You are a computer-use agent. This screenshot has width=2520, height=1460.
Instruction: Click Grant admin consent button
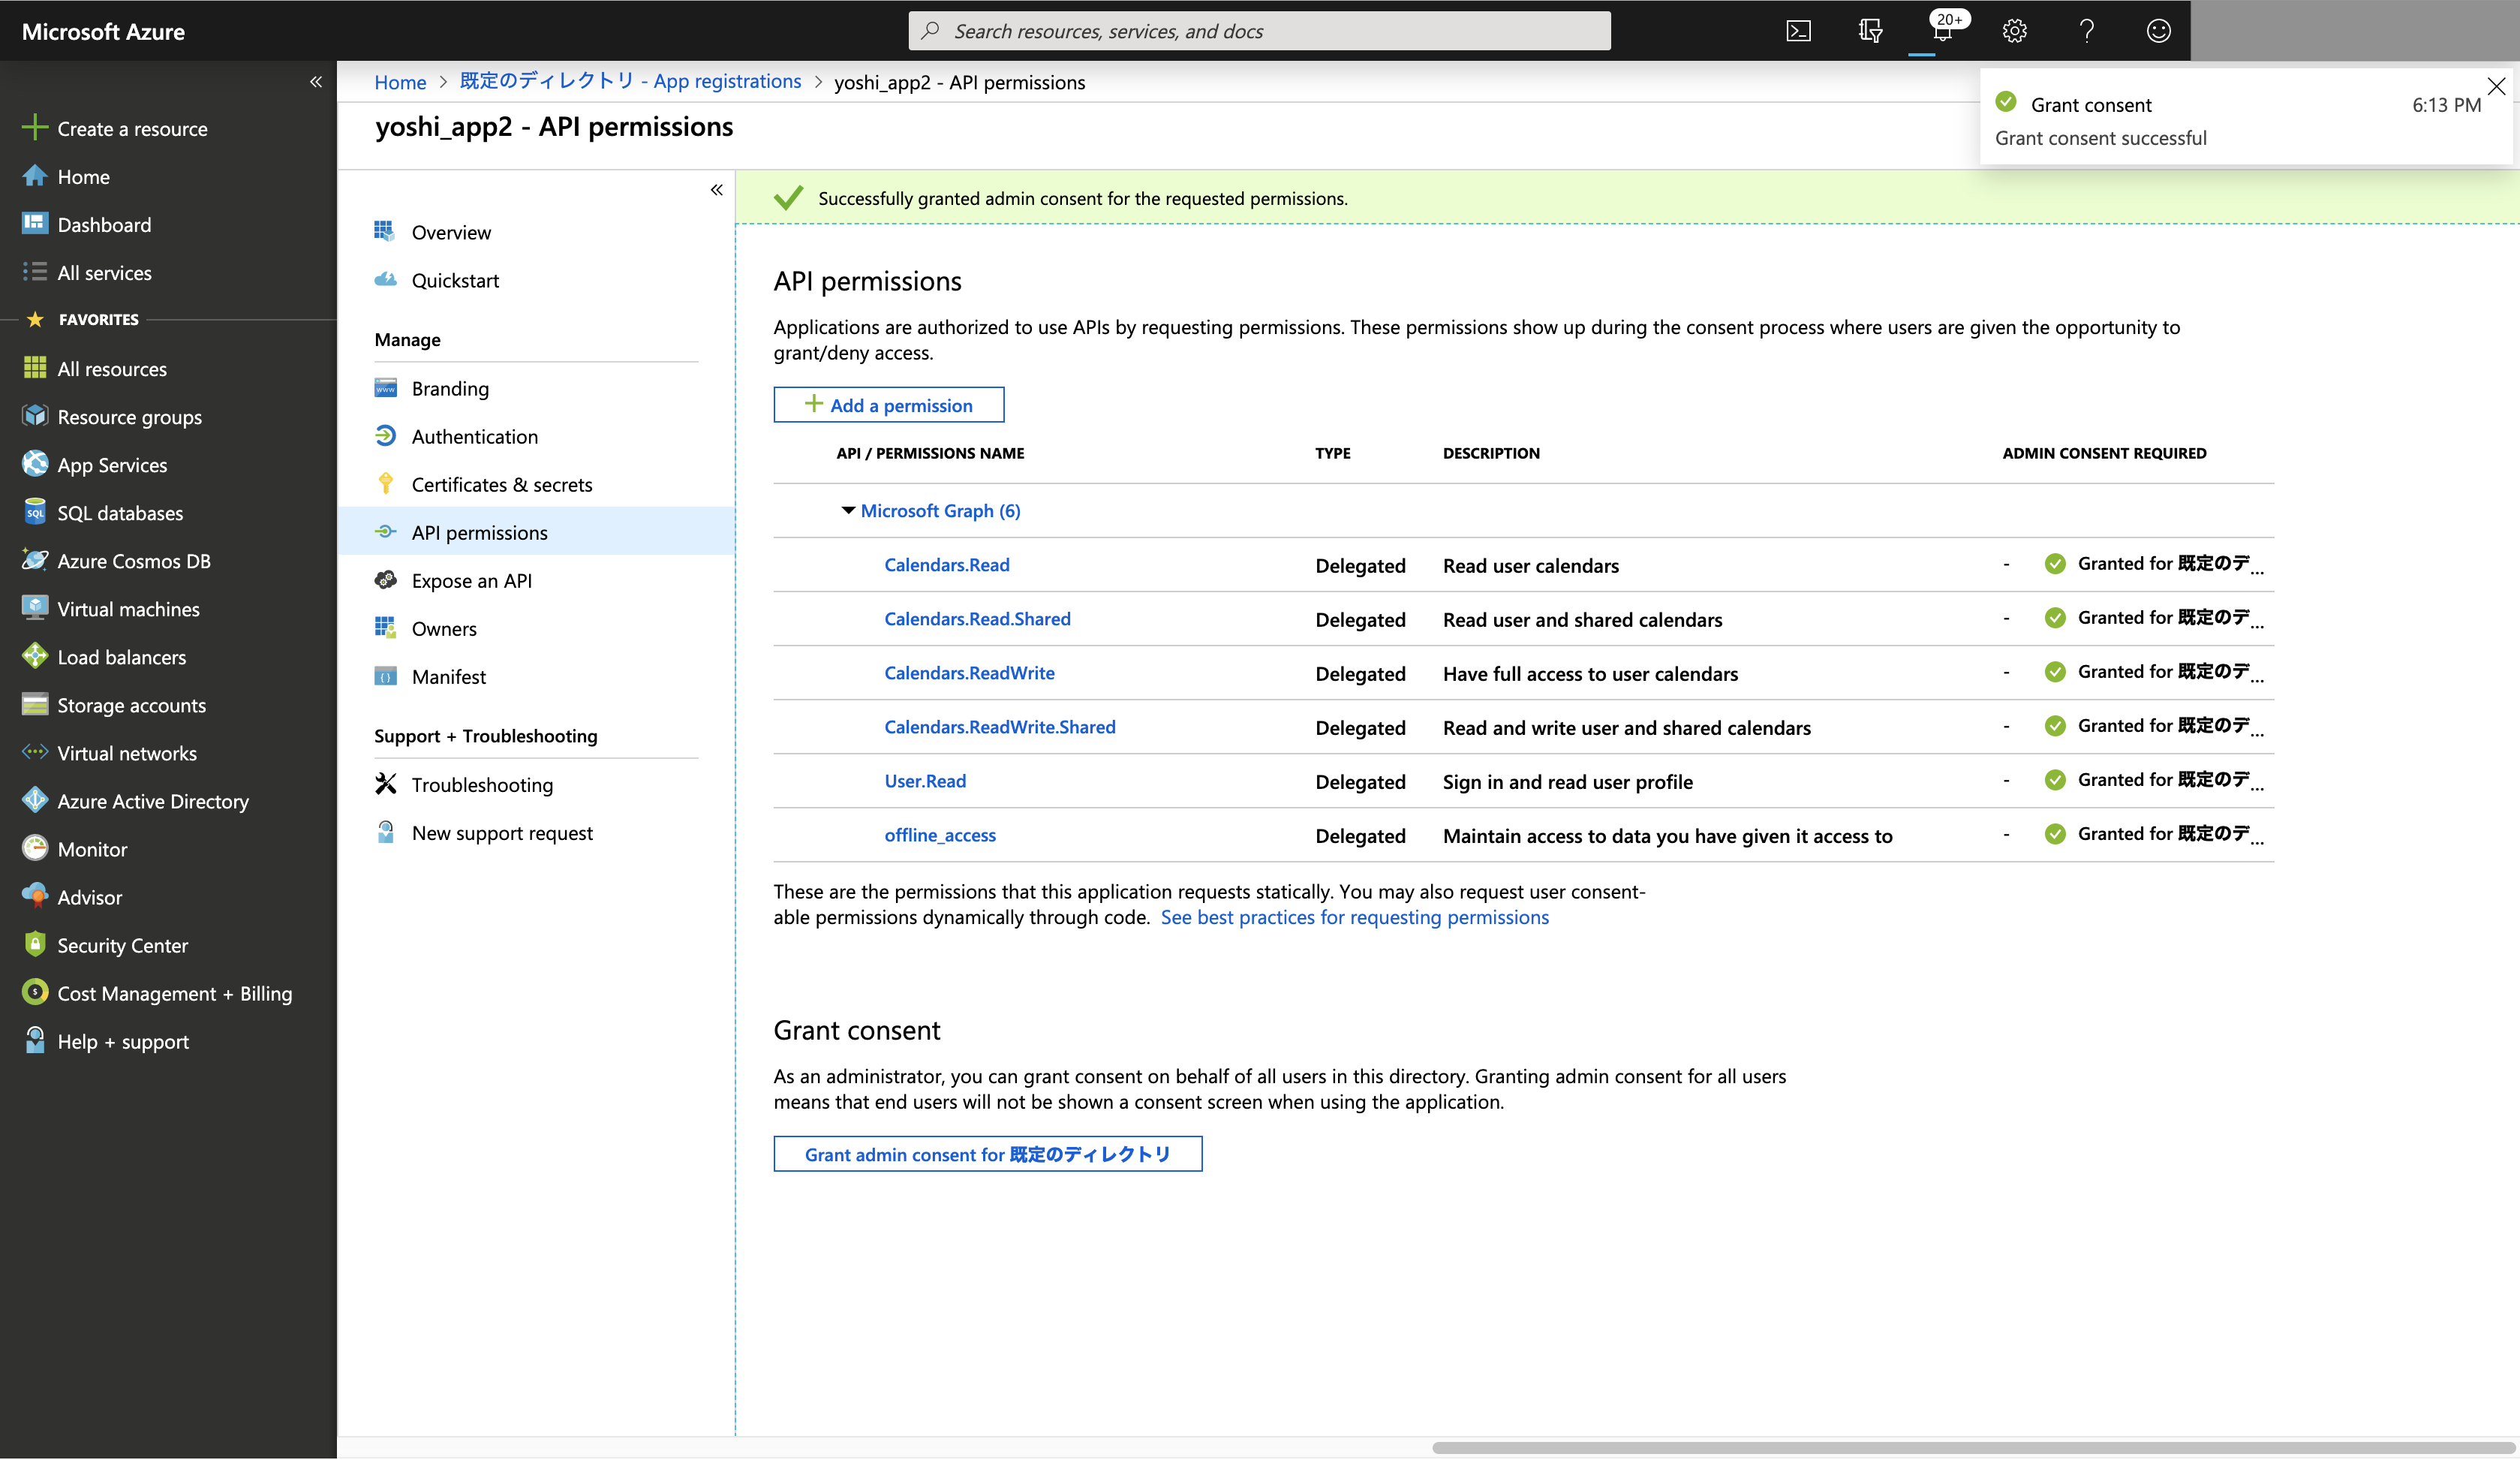(987, 1153)
